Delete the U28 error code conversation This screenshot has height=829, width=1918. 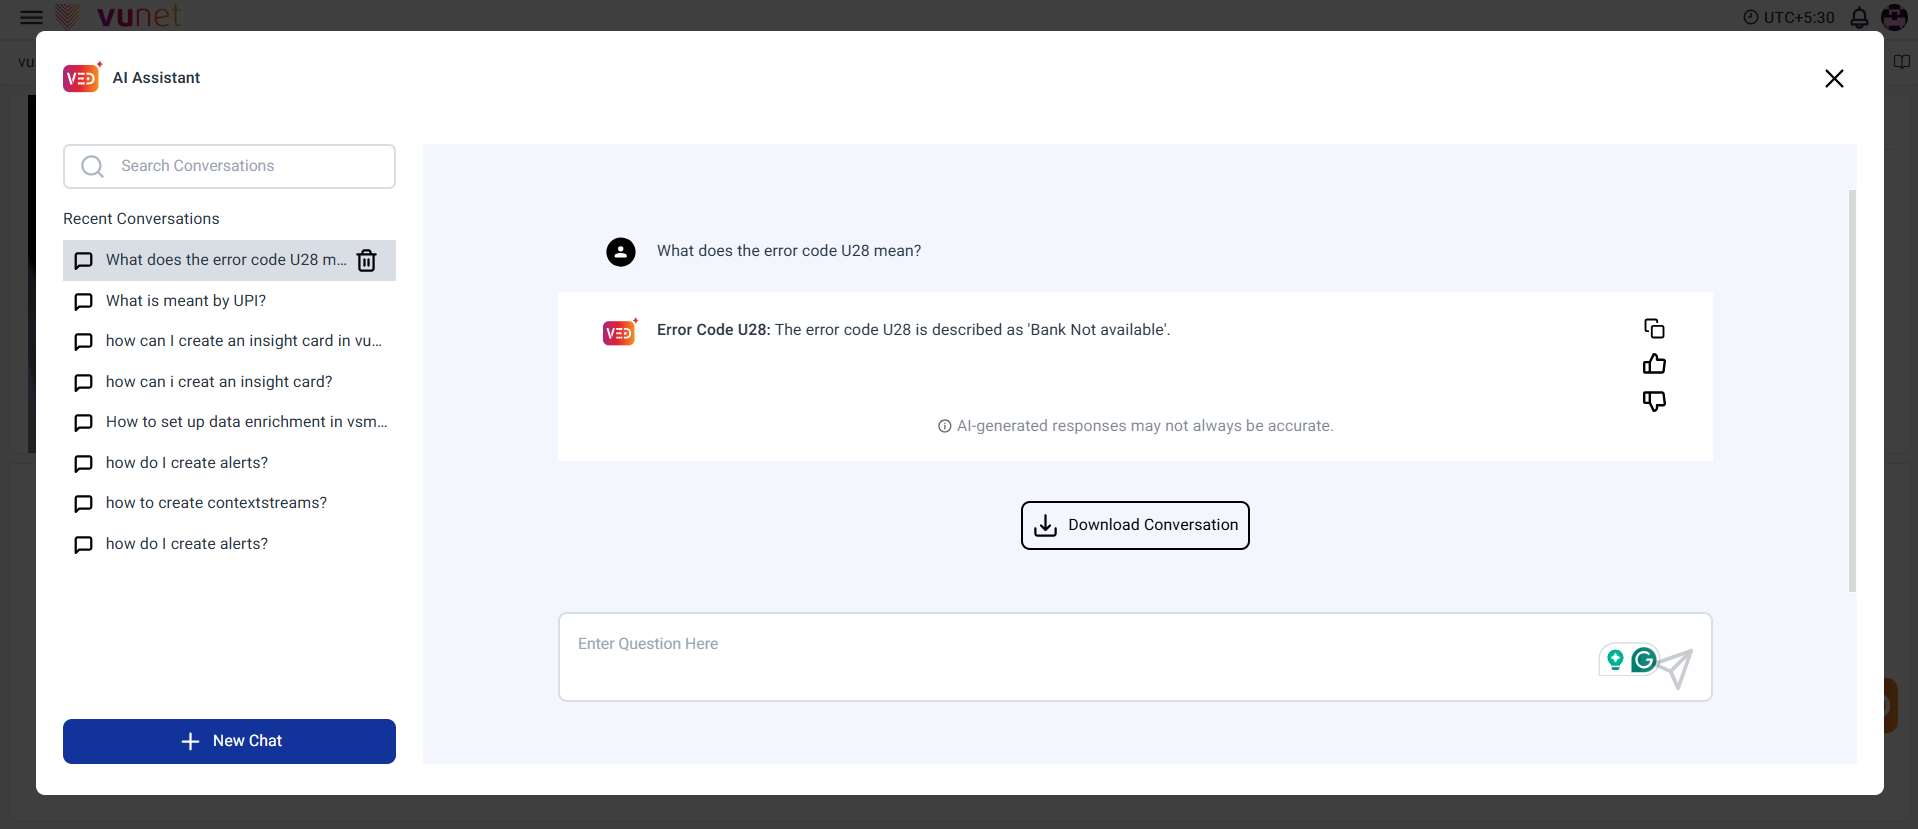pyautogui.click(x=367, y=260)
